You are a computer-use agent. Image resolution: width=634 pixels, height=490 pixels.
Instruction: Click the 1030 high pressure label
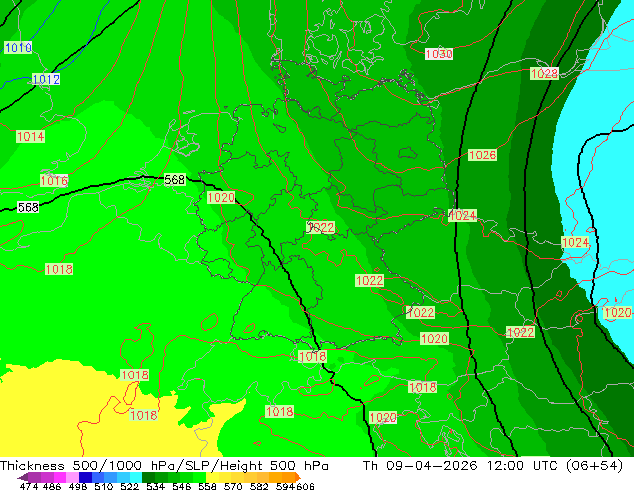[439, 54]
